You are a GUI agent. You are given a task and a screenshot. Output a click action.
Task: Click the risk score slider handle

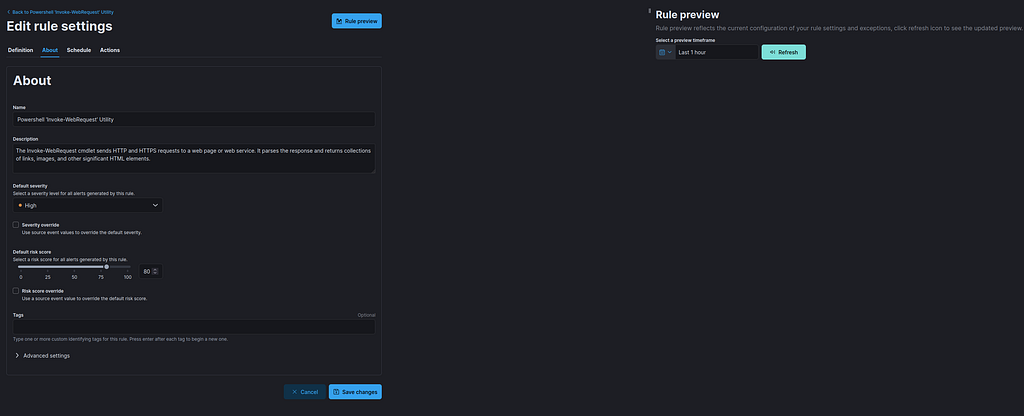point(106,266)
